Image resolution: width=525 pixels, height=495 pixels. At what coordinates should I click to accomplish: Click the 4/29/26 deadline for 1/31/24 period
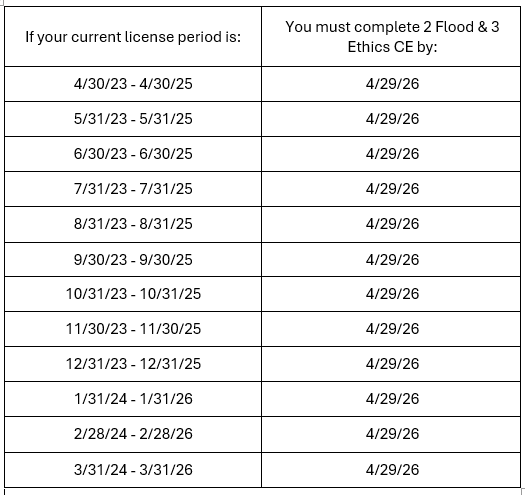pos(392,399)
